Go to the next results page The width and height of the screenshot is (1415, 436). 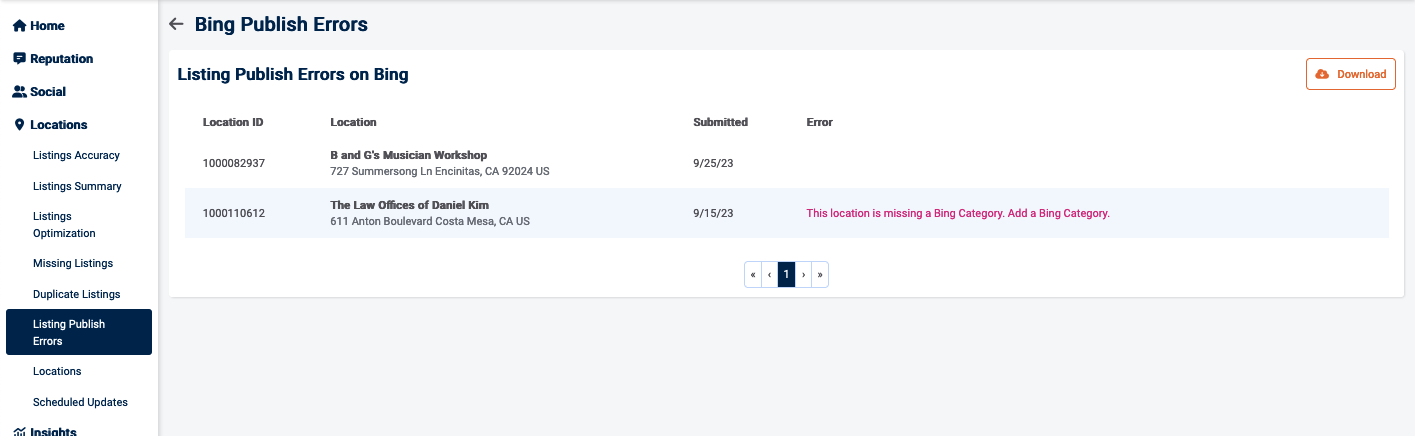tap(803, 274)
